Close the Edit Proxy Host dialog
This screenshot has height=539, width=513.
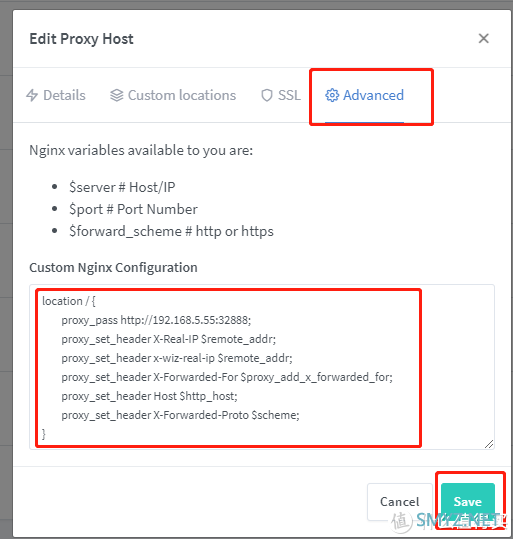(x=483, y=38)
